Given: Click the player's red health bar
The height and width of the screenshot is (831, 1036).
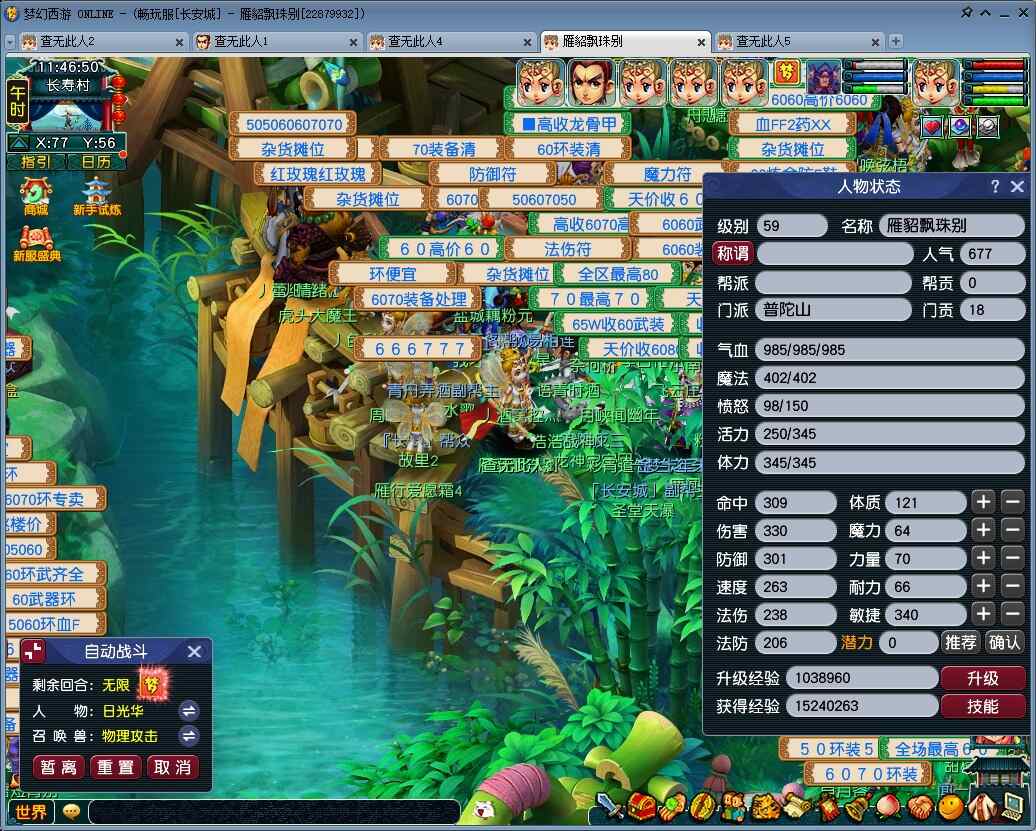Looking at the screenshot, I should [x=998, y=65].
